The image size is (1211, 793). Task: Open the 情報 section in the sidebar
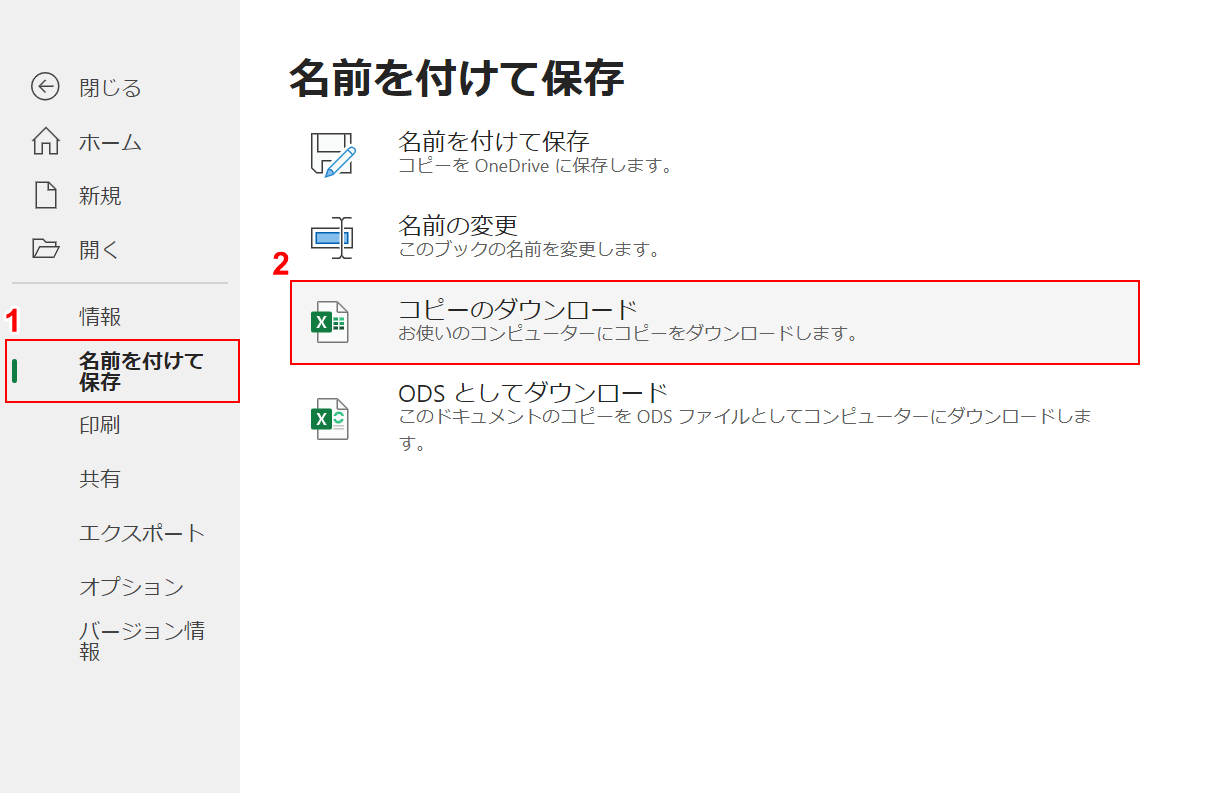click(100, 317)
